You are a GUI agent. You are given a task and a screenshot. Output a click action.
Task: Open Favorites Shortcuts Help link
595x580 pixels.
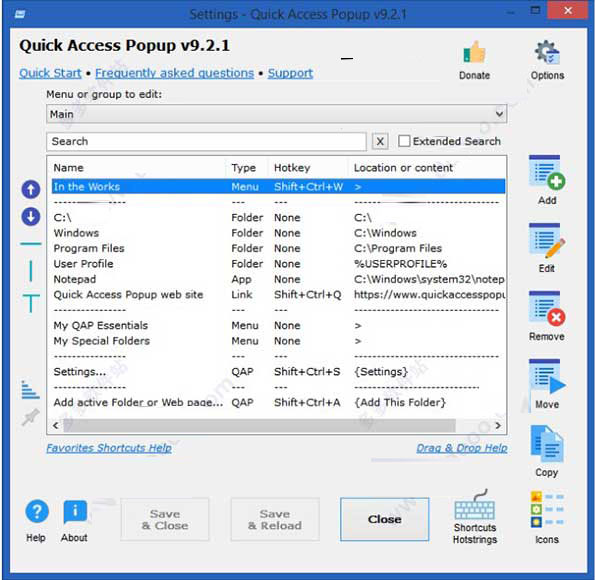(x=109, y=448)
